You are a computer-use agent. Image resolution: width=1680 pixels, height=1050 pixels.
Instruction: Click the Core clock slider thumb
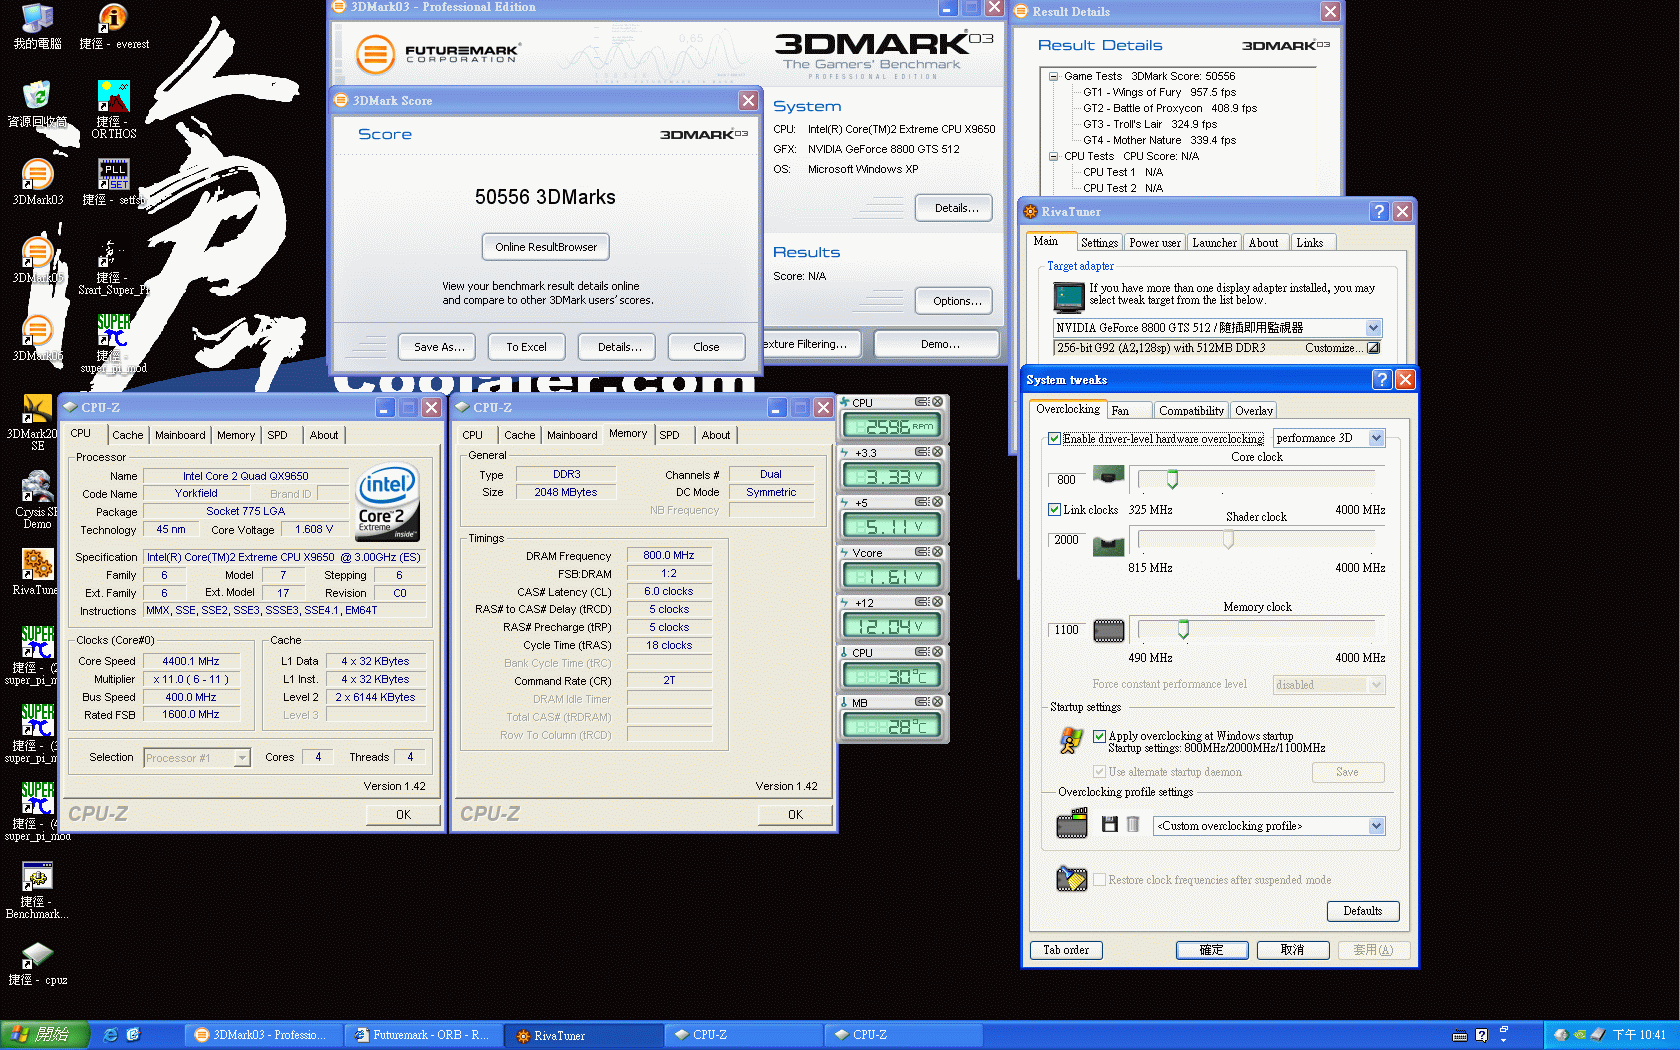click(x=1172, y=479)
